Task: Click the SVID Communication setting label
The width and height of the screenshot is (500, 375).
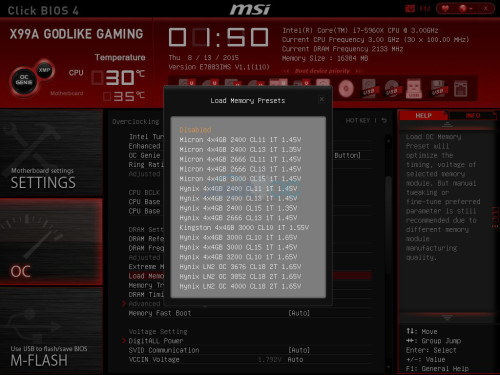Action: tap(164, 350)
